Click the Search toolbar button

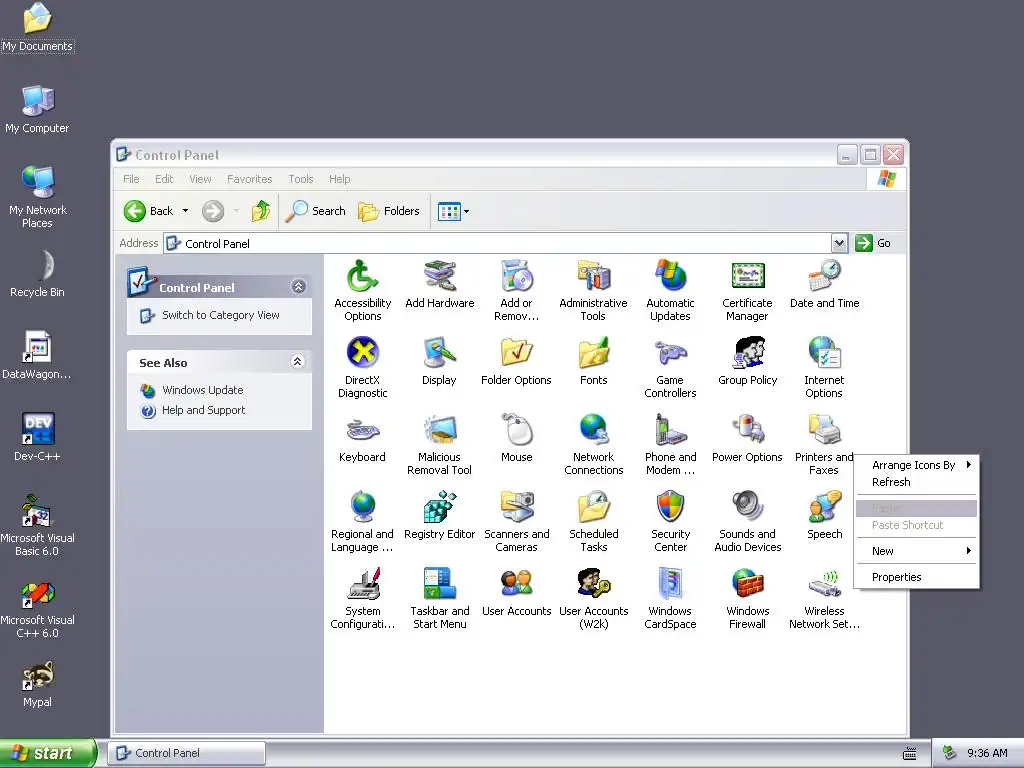coord(316,211)
